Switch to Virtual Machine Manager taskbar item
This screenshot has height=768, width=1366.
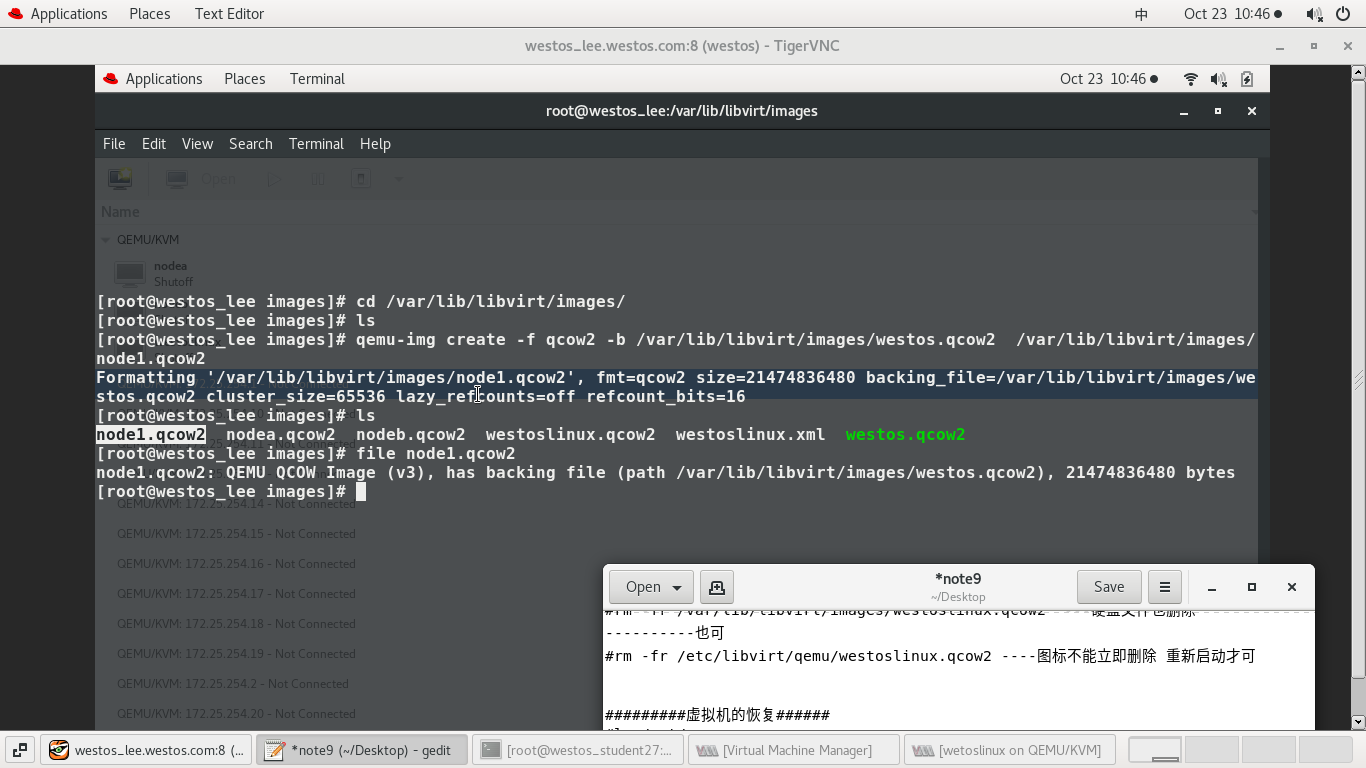(x=793, y=750)
